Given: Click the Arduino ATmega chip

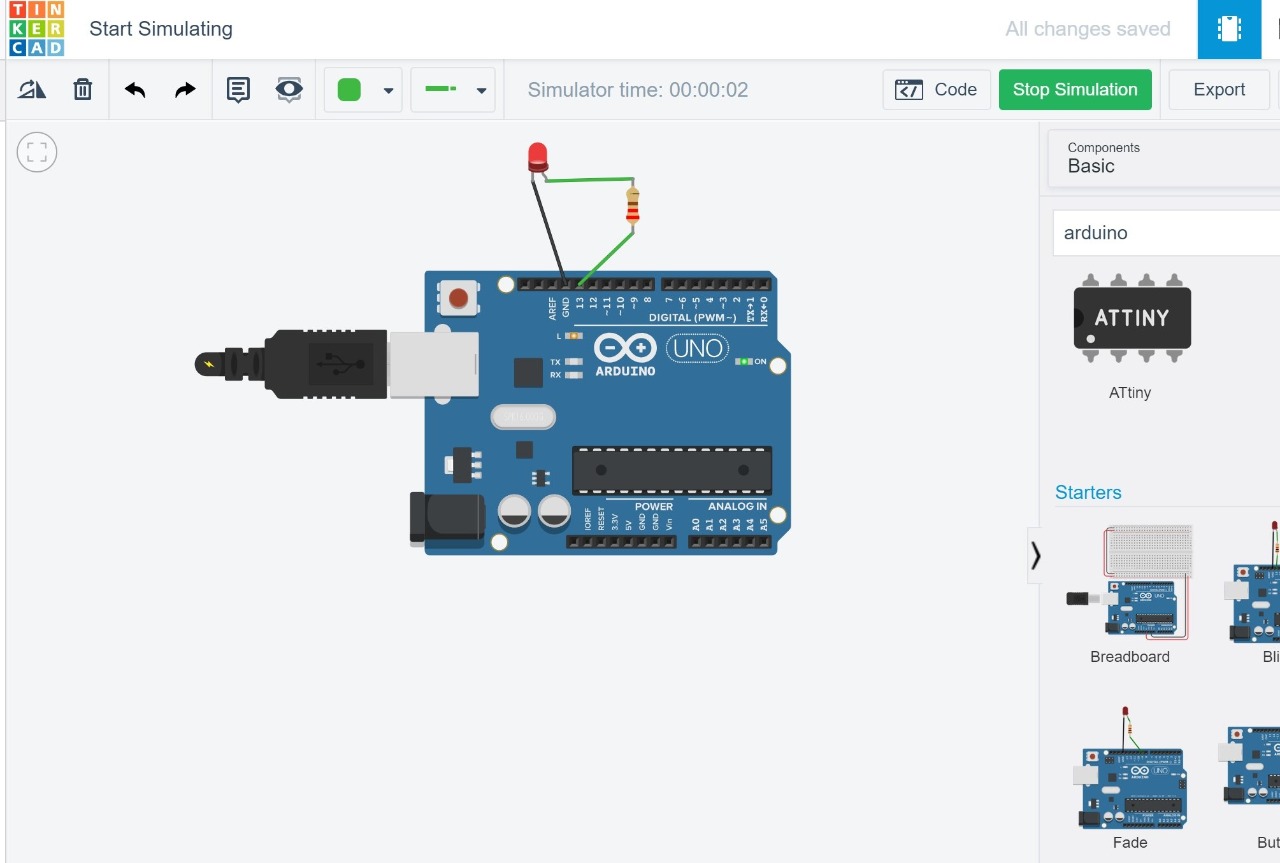Looking at the screenshot, I should coord(672,470).
